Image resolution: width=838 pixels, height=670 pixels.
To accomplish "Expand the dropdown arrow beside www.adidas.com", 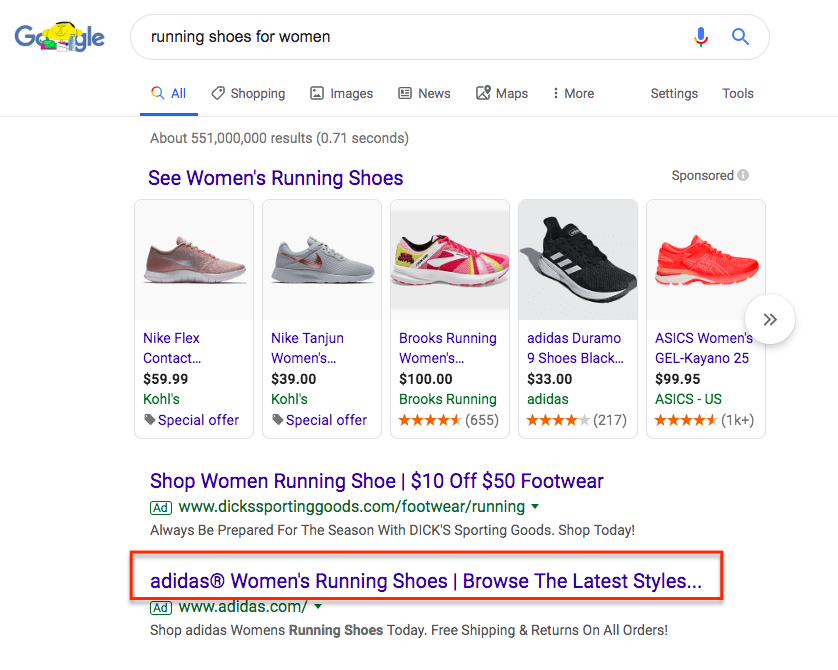I will (318, 607).
